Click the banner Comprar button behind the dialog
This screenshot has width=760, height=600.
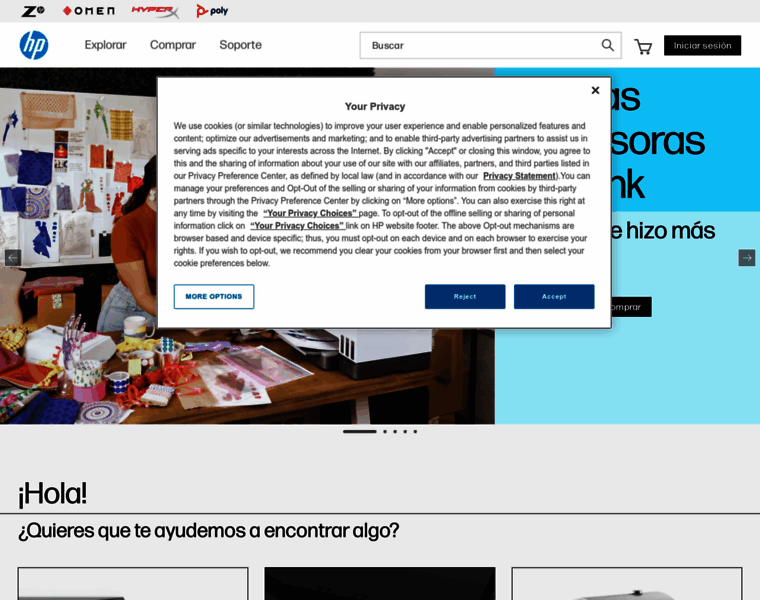(631, 307)
